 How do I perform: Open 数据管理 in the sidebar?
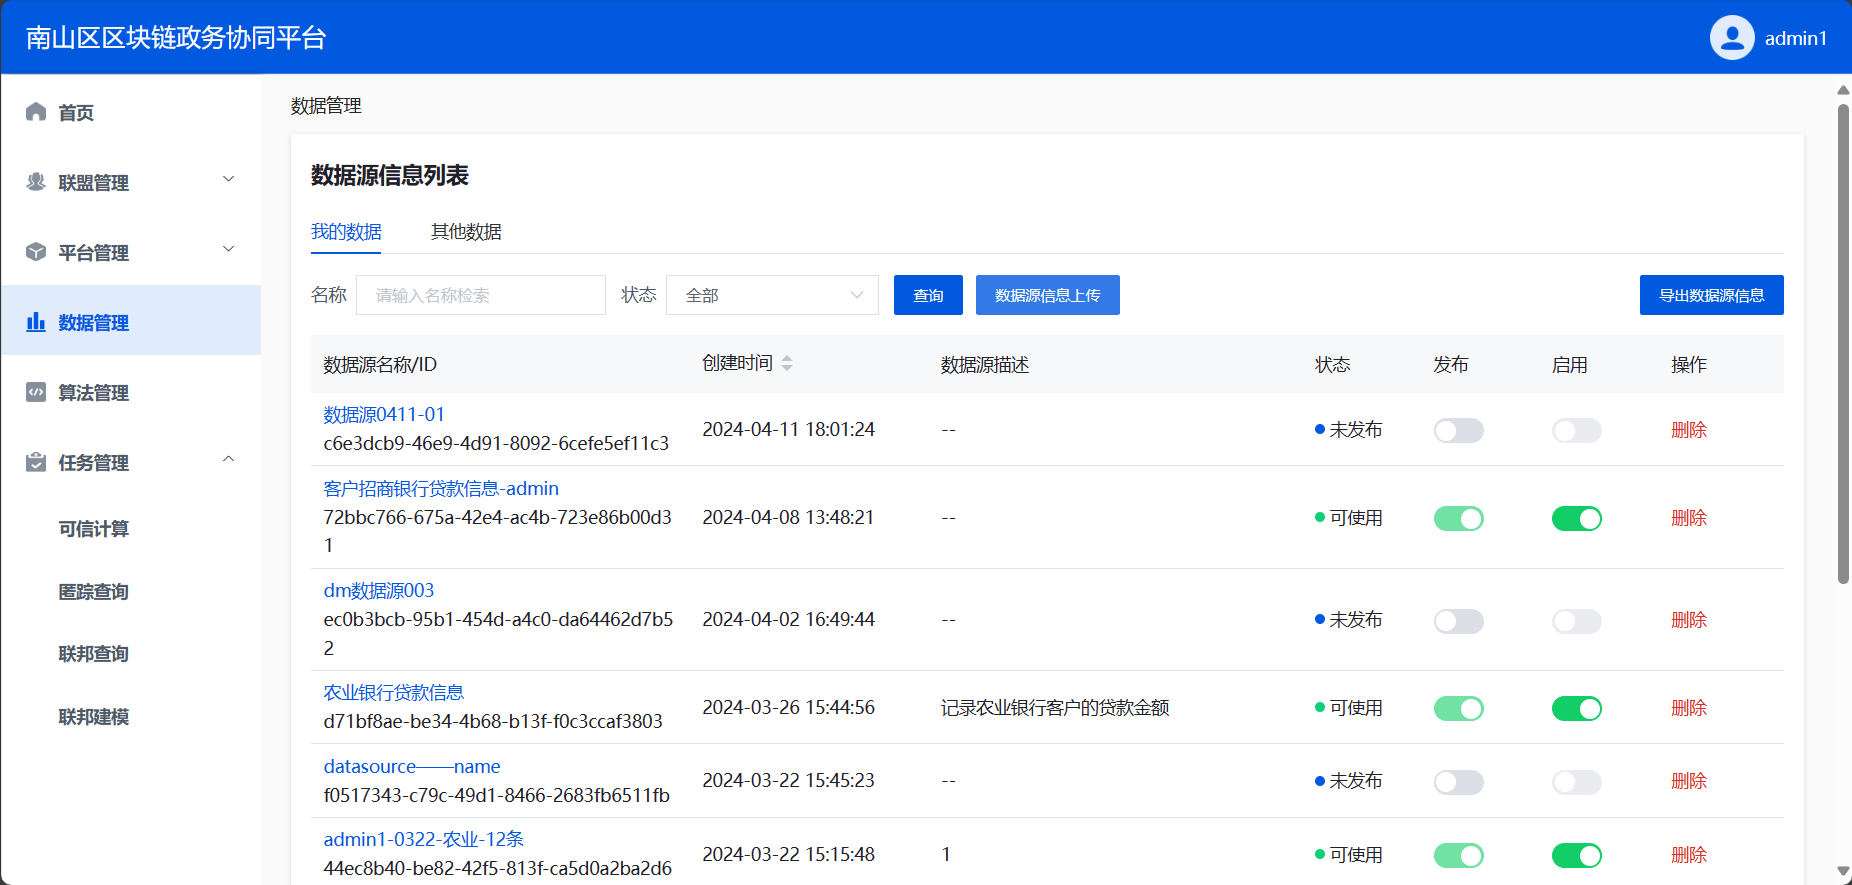click(131, 321)
